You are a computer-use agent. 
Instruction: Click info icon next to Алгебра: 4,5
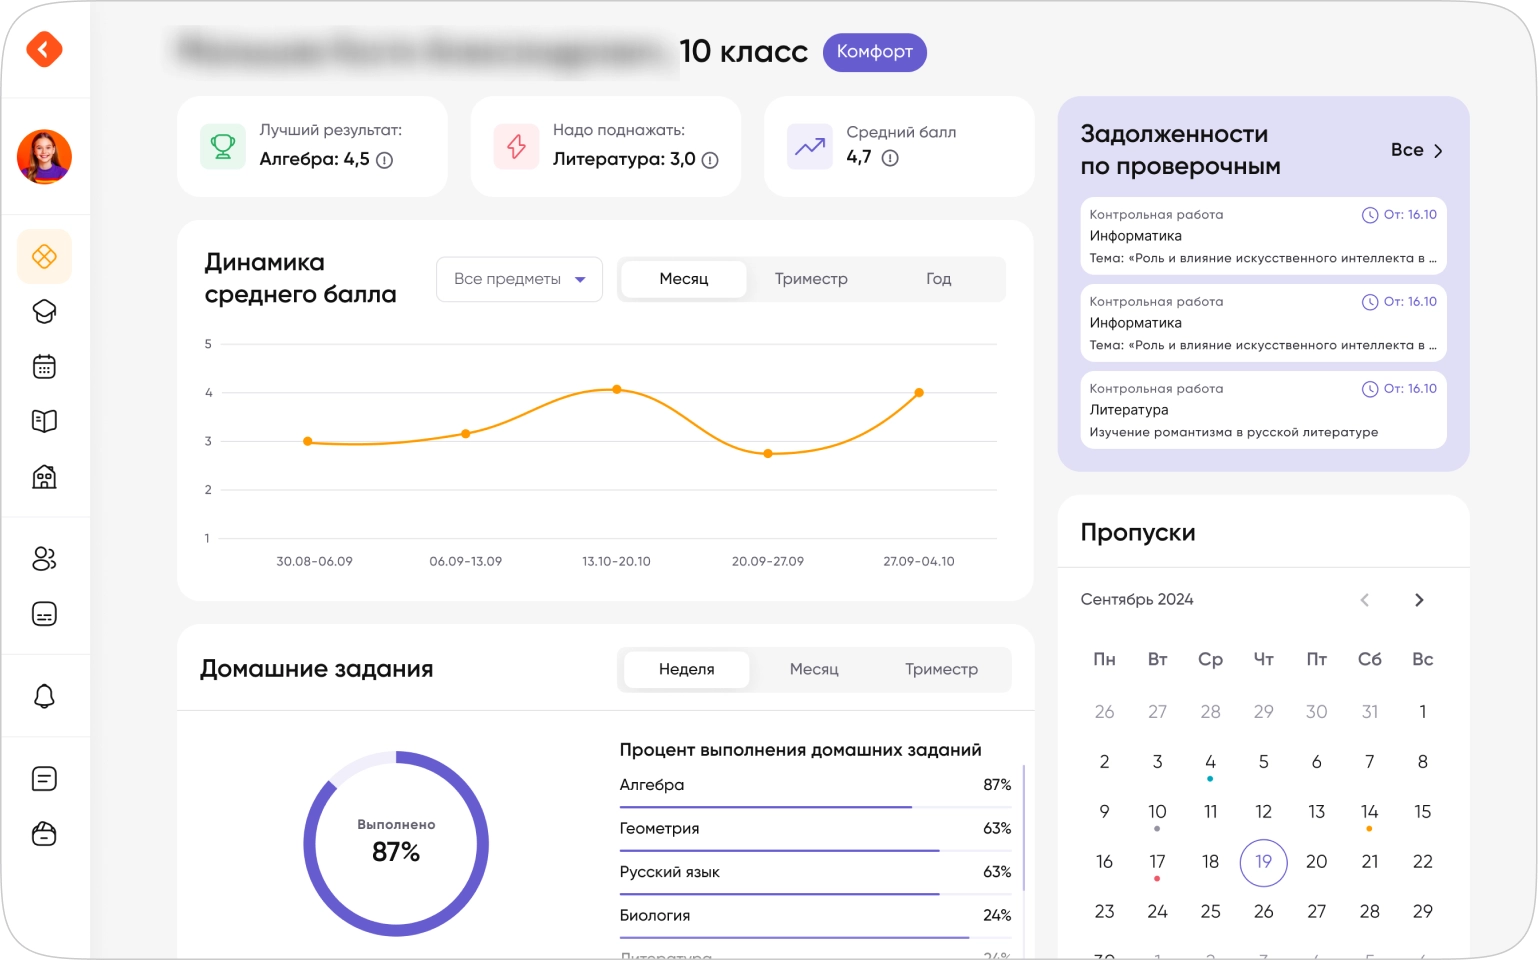(384, 160)
